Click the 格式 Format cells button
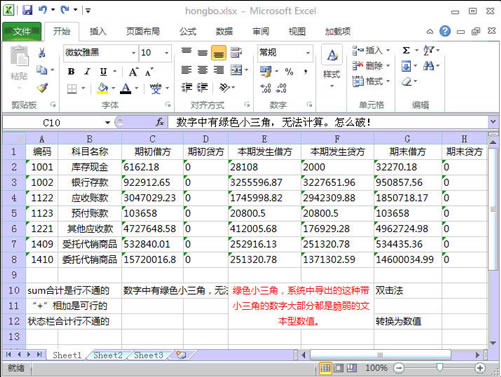Image resolution: width=501 pixels, height=377 pixels. pos(371,81)
